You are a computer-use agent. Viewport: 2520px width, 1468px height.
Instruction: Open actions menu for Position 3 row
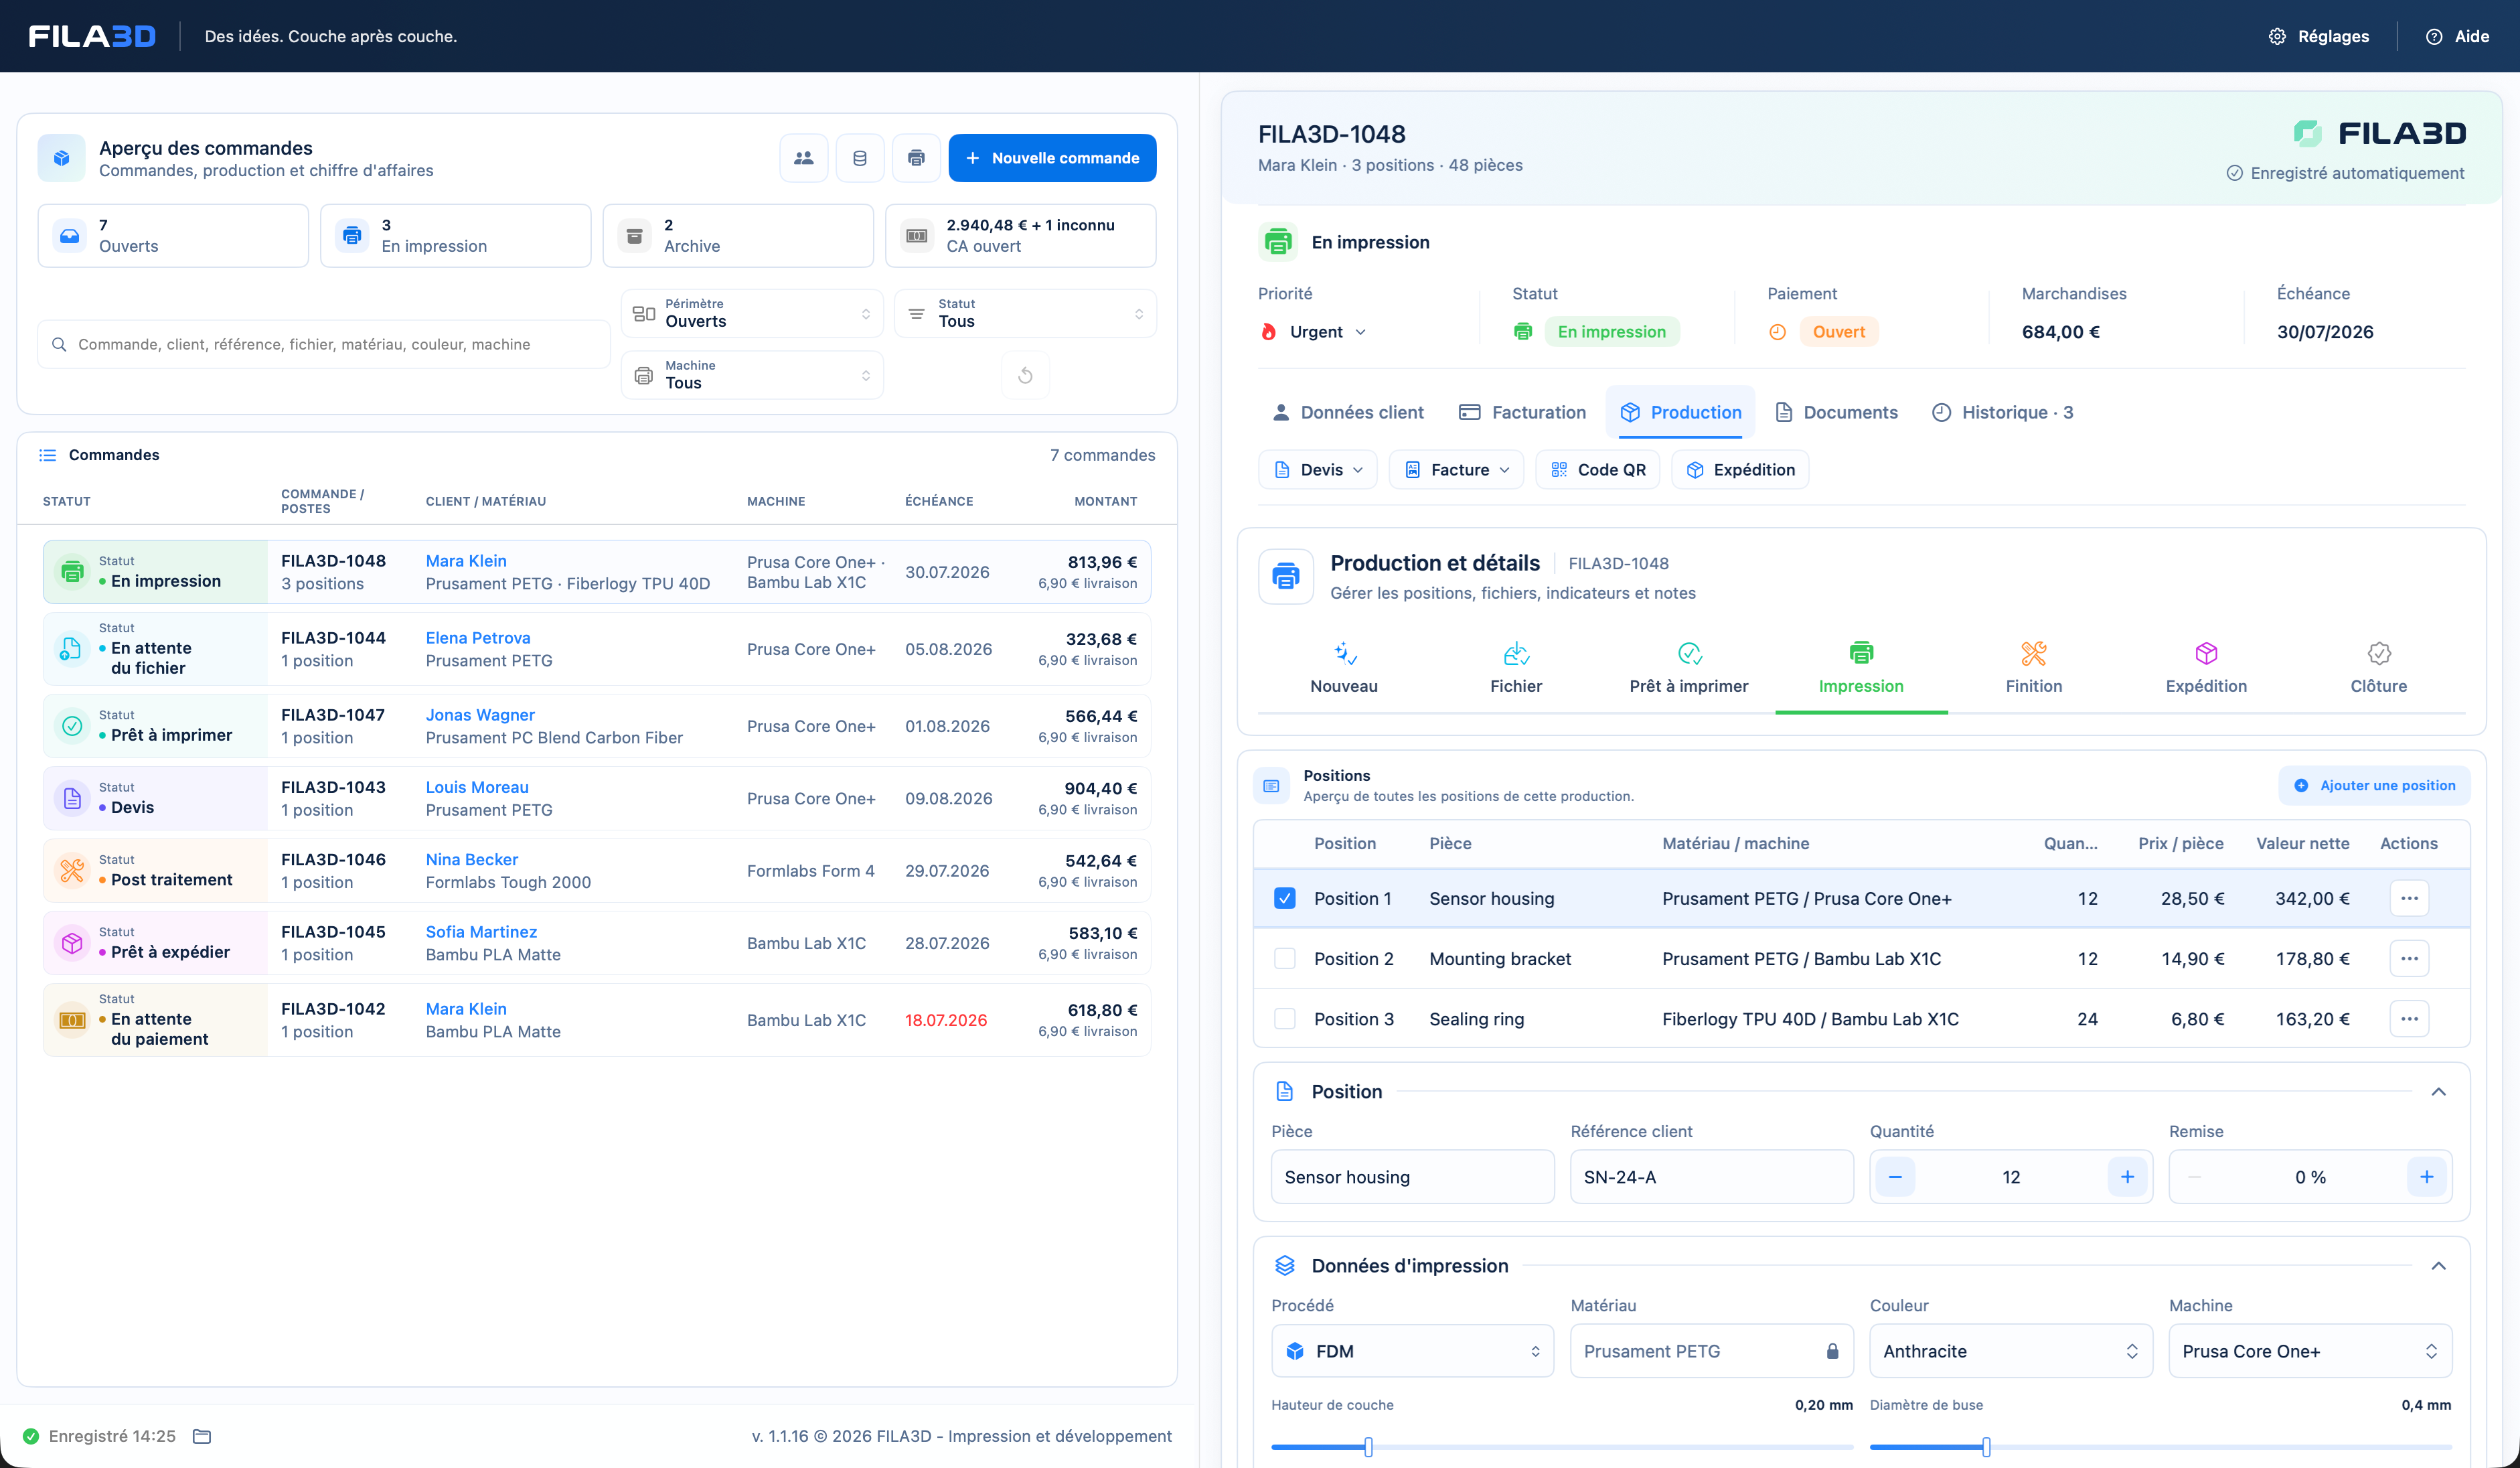click(2409, 1018)
